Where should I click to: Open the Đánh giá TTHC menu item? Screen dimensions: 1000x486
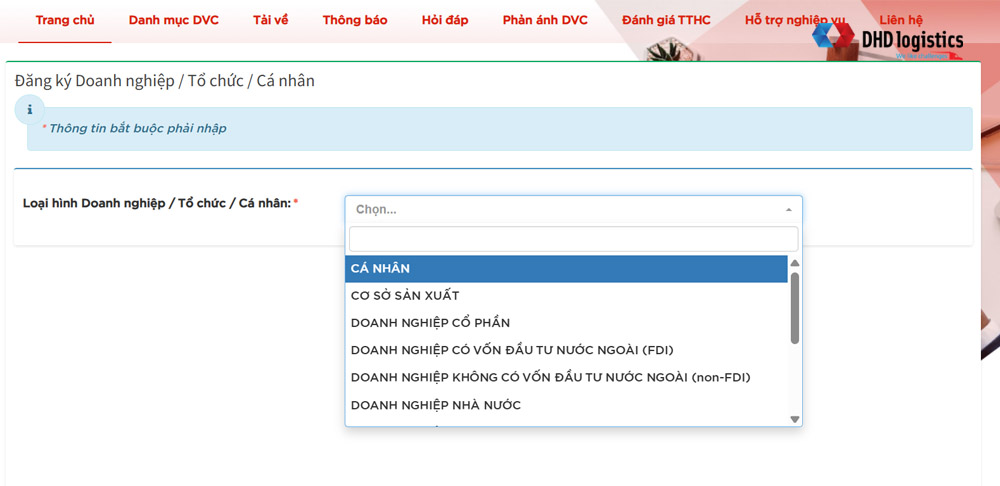click(666, 20)
